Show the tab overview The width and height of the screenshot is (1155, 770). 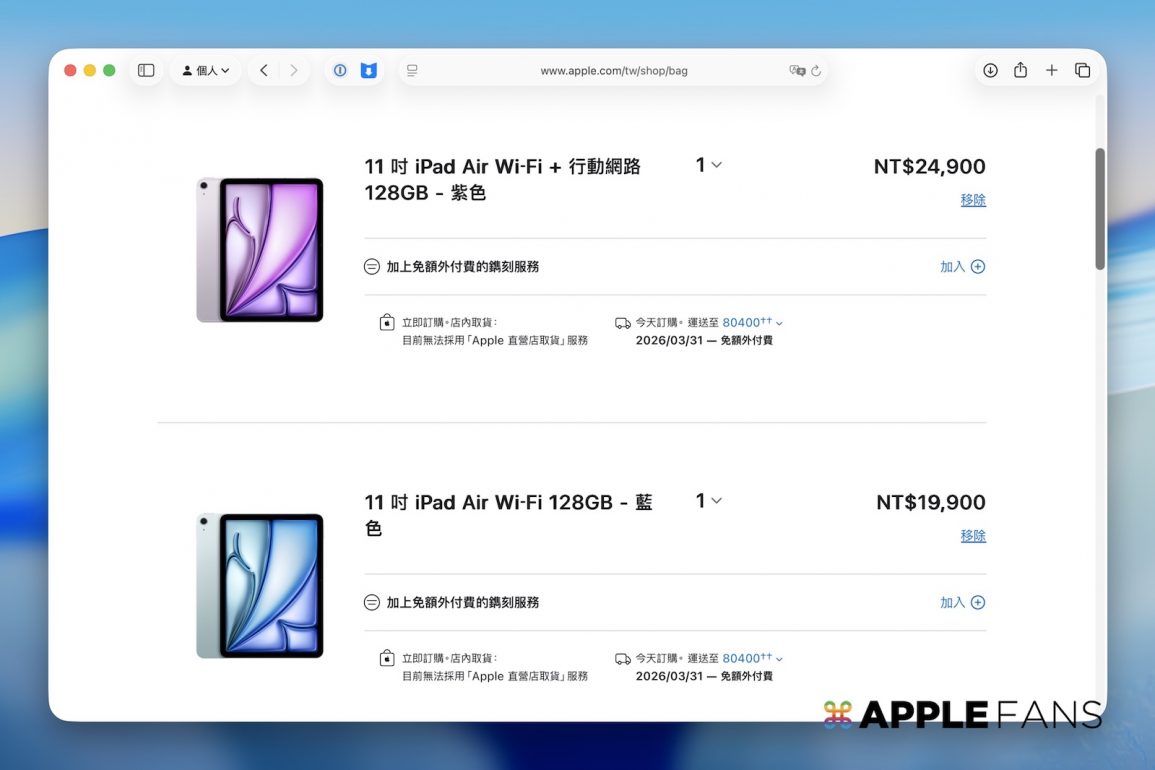(x=1082, y=70)
